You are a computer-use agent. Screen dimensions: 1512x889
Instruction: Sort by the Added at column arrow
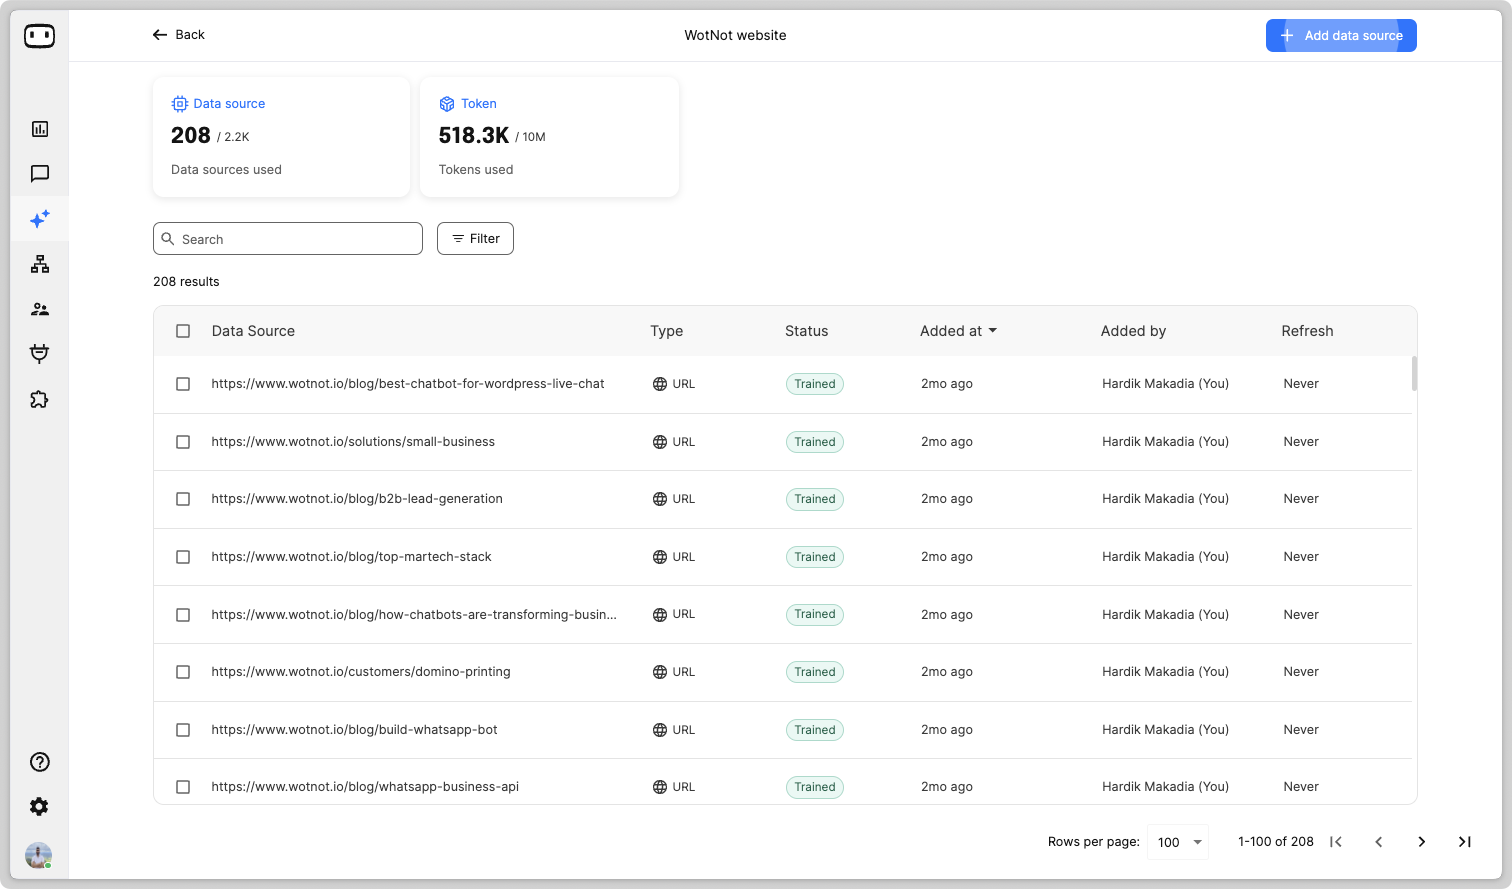click(x=992, y=331)
